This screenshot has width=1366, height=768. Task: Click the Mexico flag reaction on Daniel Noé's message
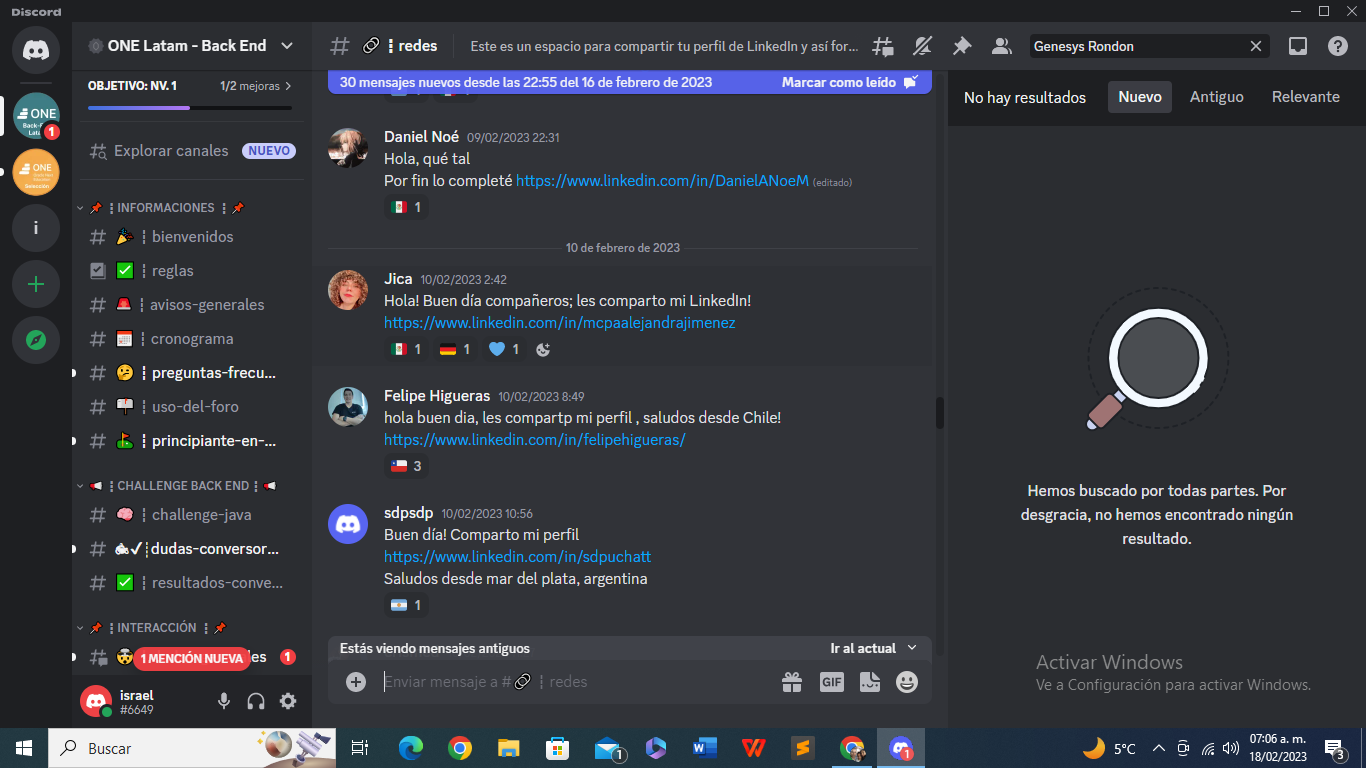coord(406,207)
